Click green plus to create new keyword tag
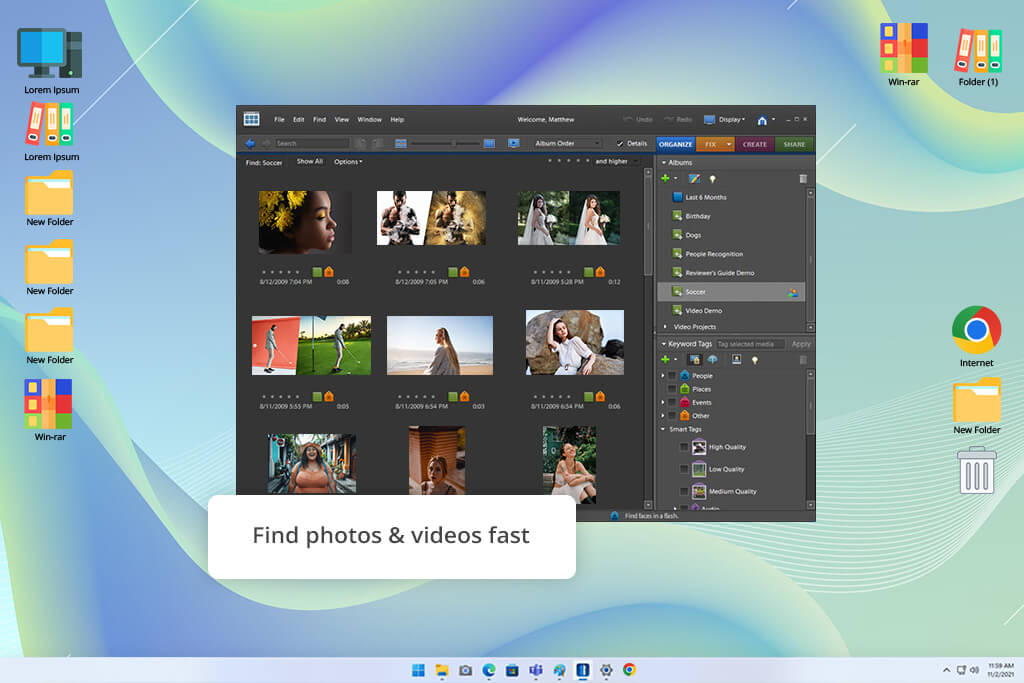This screenshot has height=683, width=1024. click(x=665, y=359)
